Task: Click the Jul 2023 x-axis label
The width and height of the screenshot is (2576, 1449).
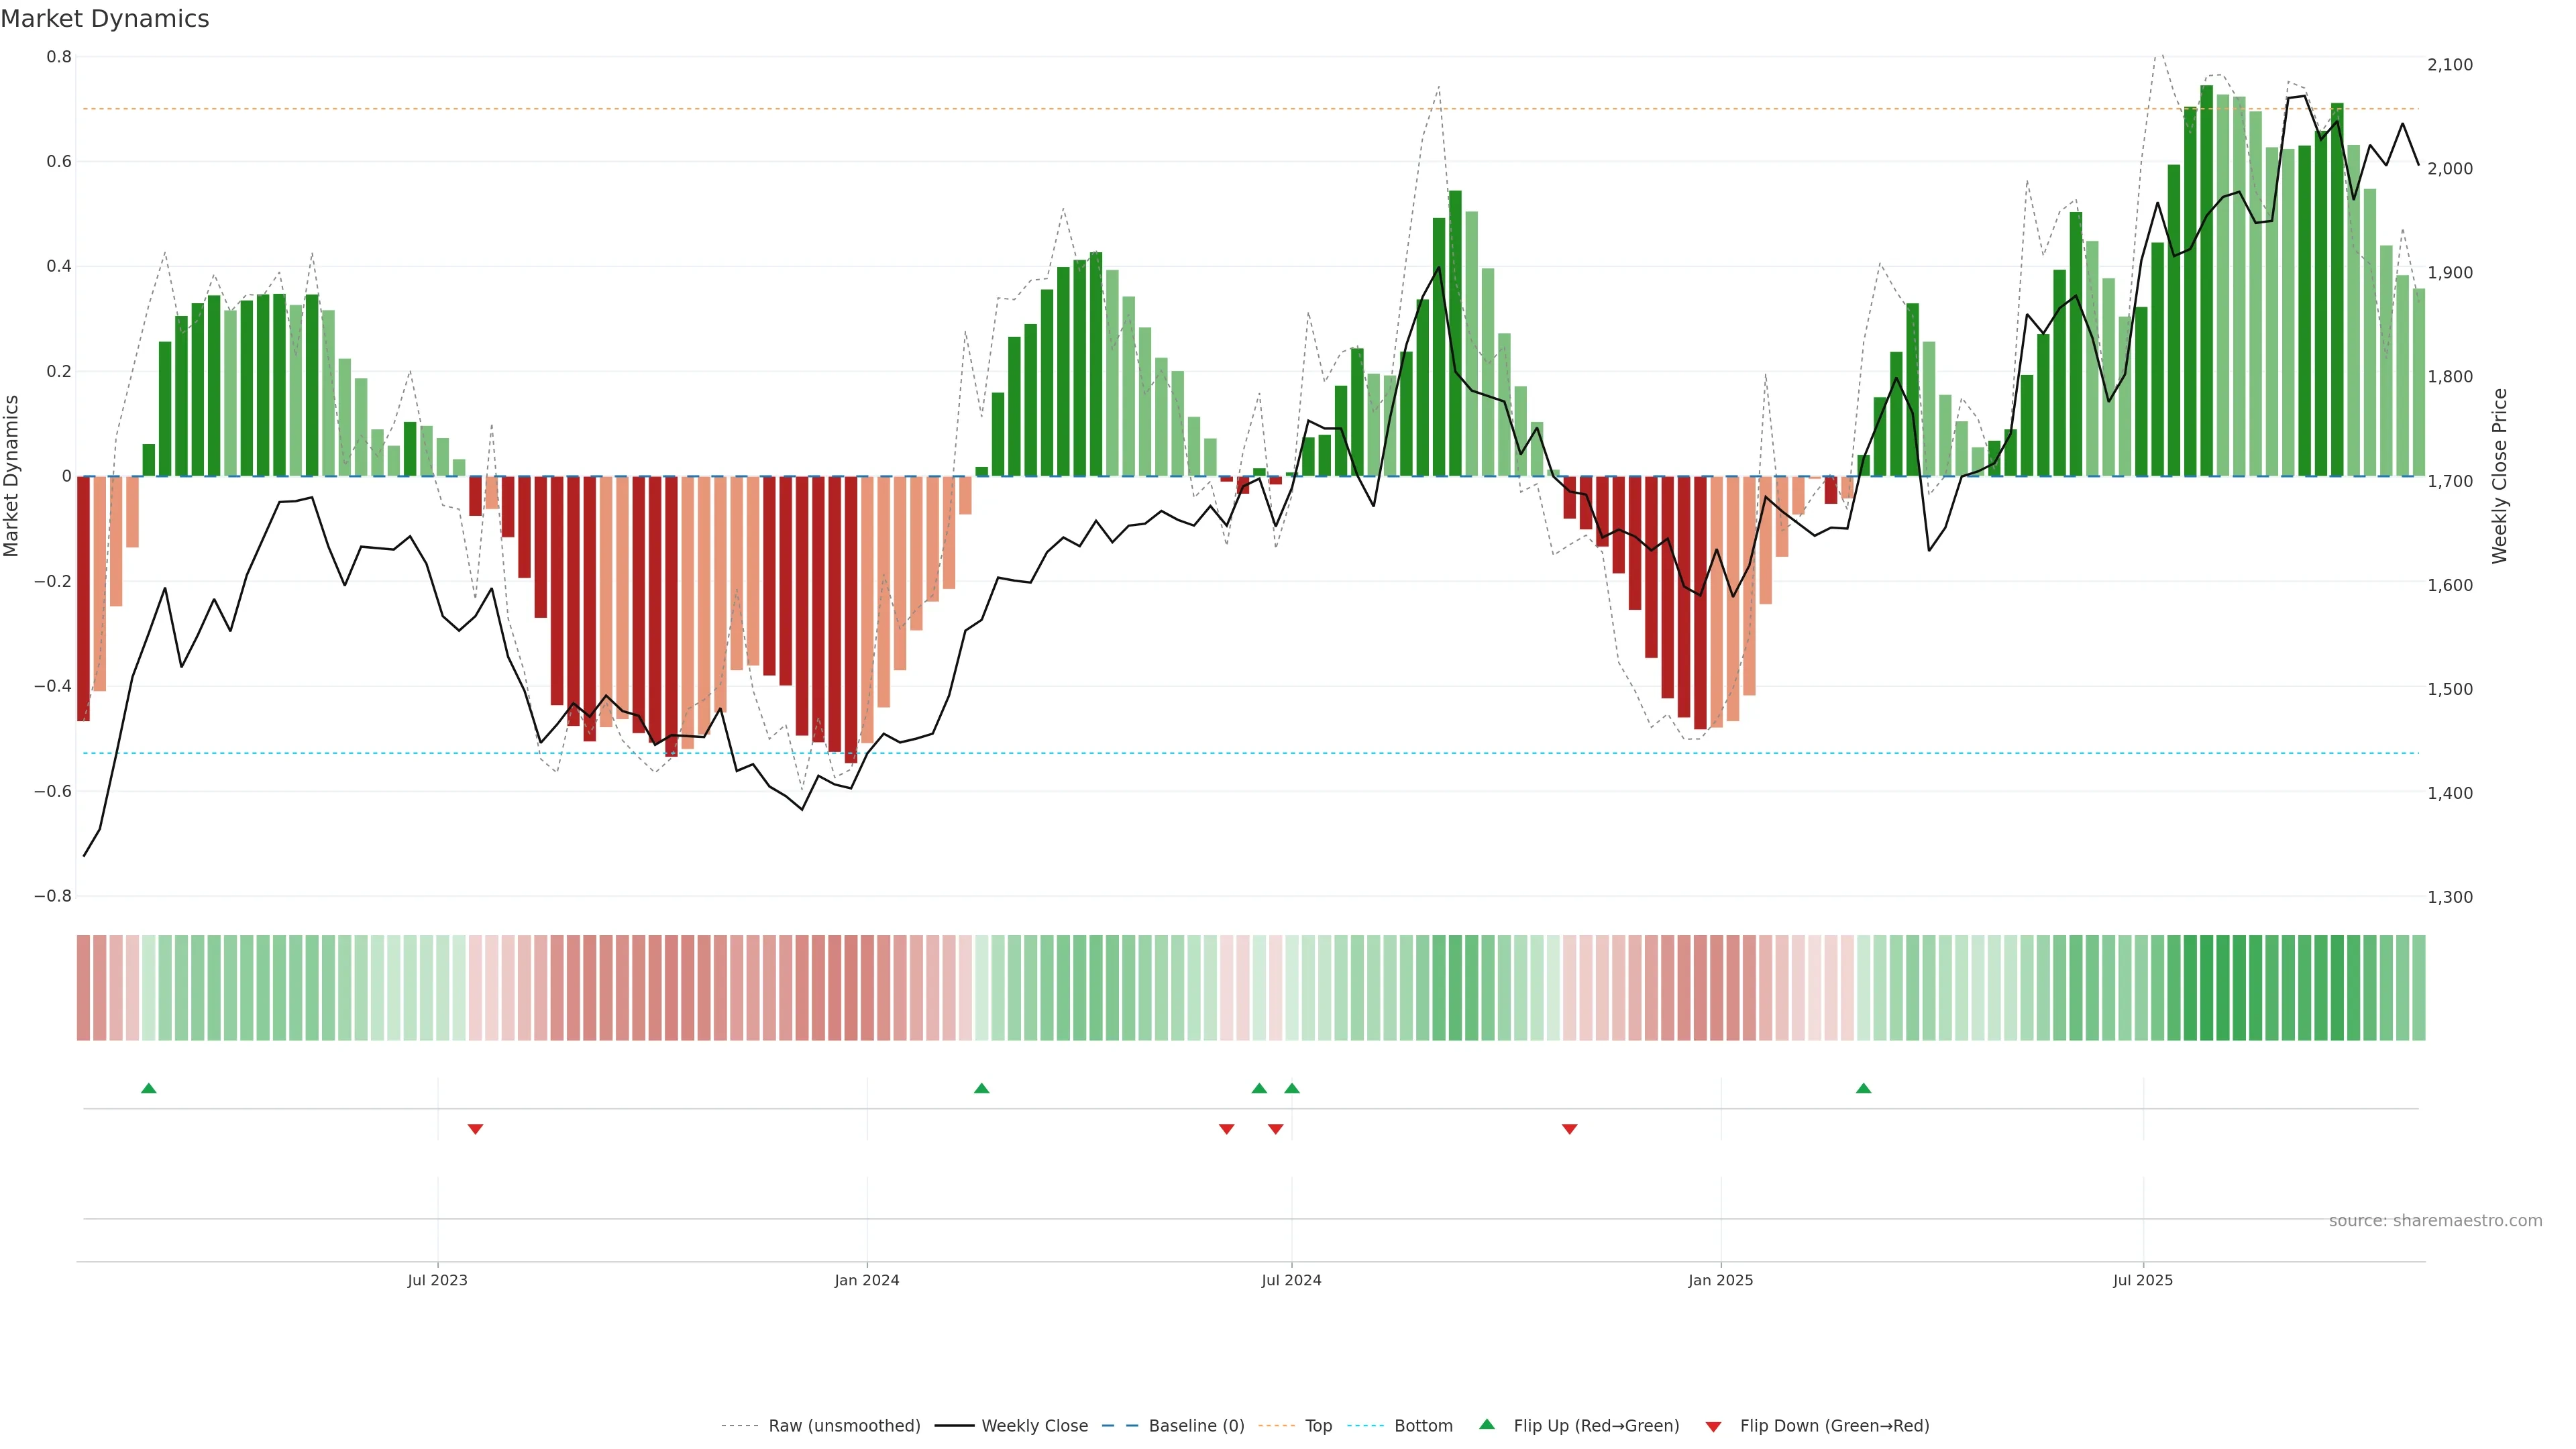Action: (437, 1280)
